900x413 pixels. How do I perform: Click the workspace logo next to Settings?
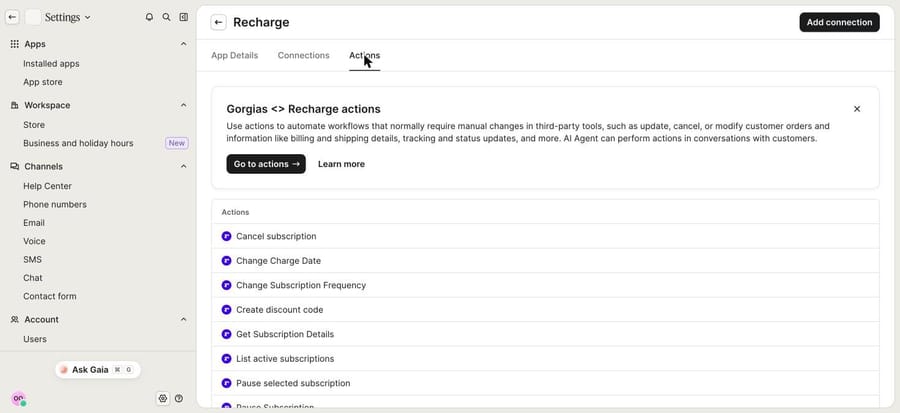[x=33, y=17]
